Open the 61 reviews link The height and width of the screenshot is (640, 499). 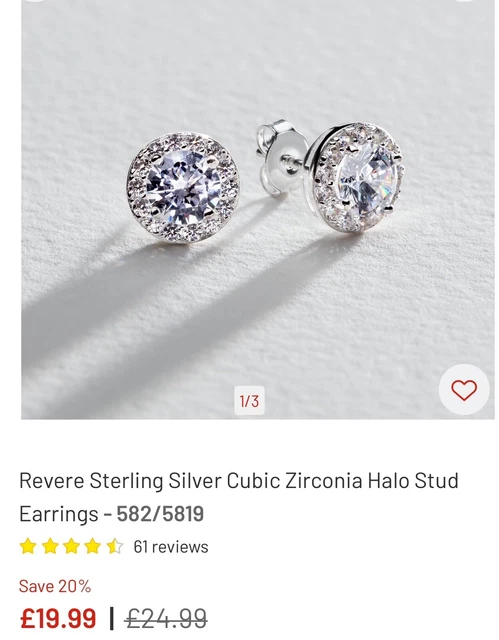pyautogui.click(x=171, y=547)
